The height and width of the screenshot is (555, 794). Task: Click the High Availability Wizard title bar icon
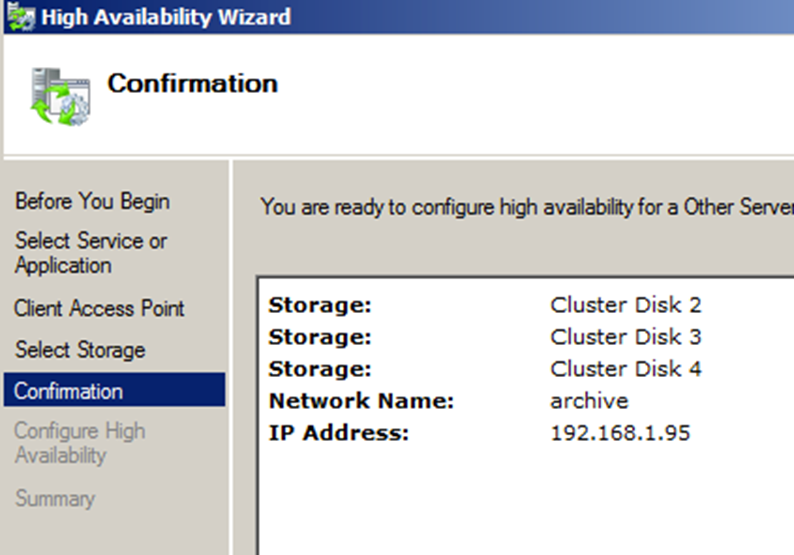(21, 17)
